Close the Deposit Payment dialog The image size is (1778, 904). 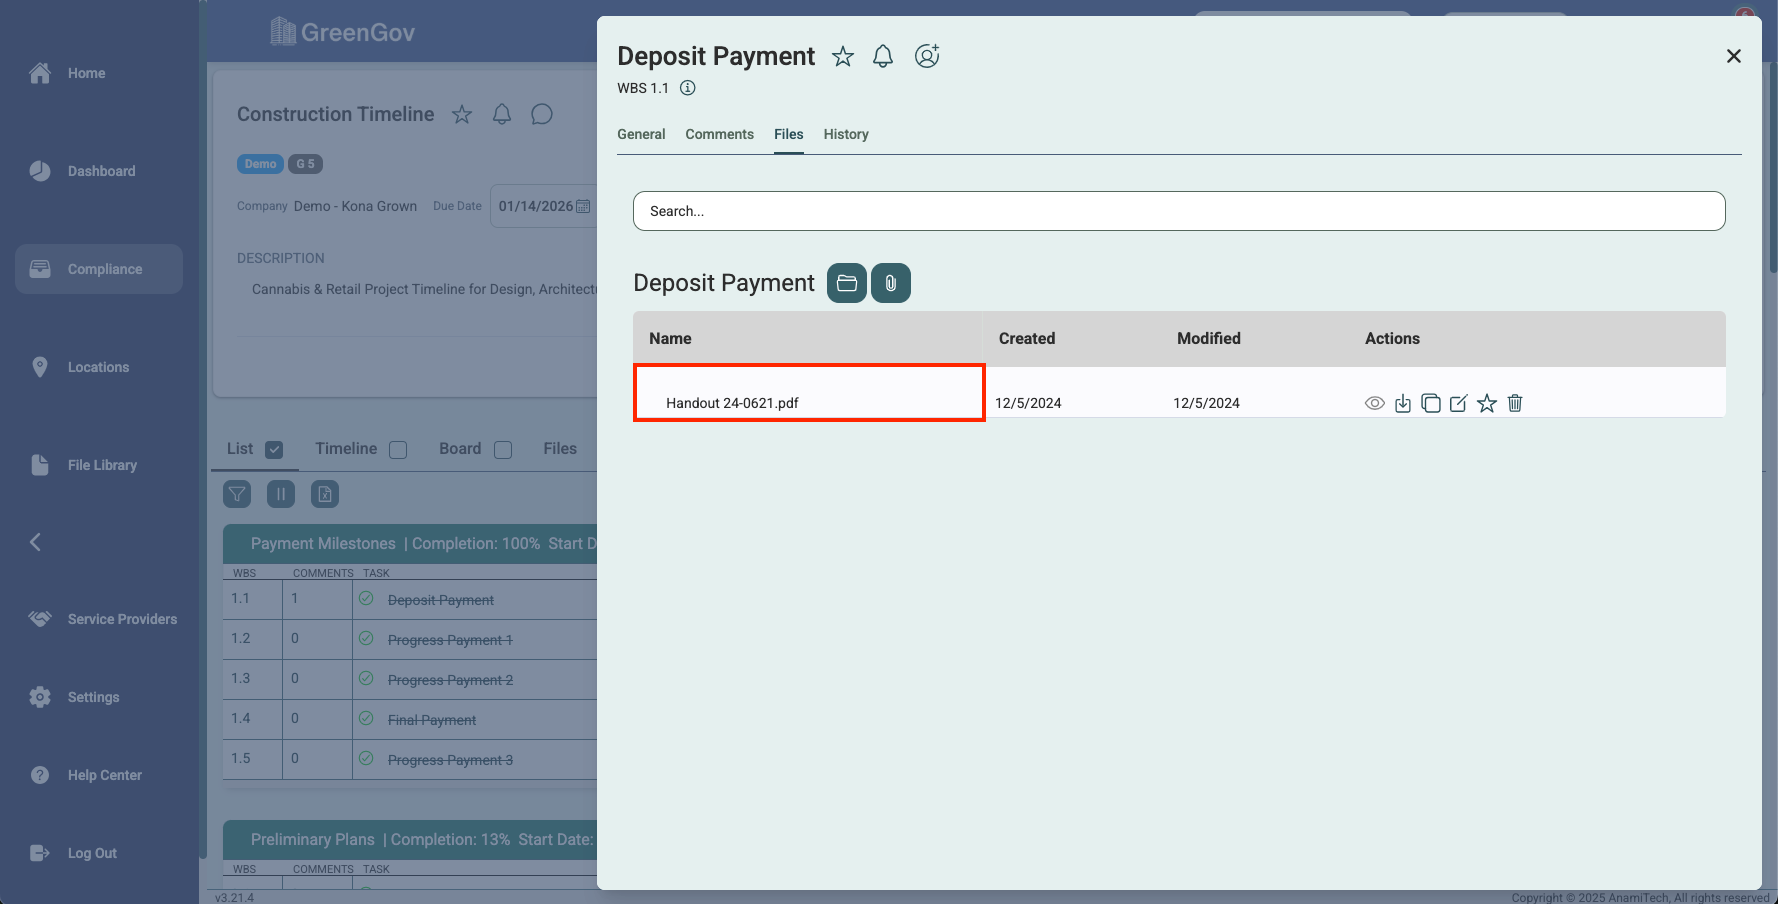pos(1734,56)
